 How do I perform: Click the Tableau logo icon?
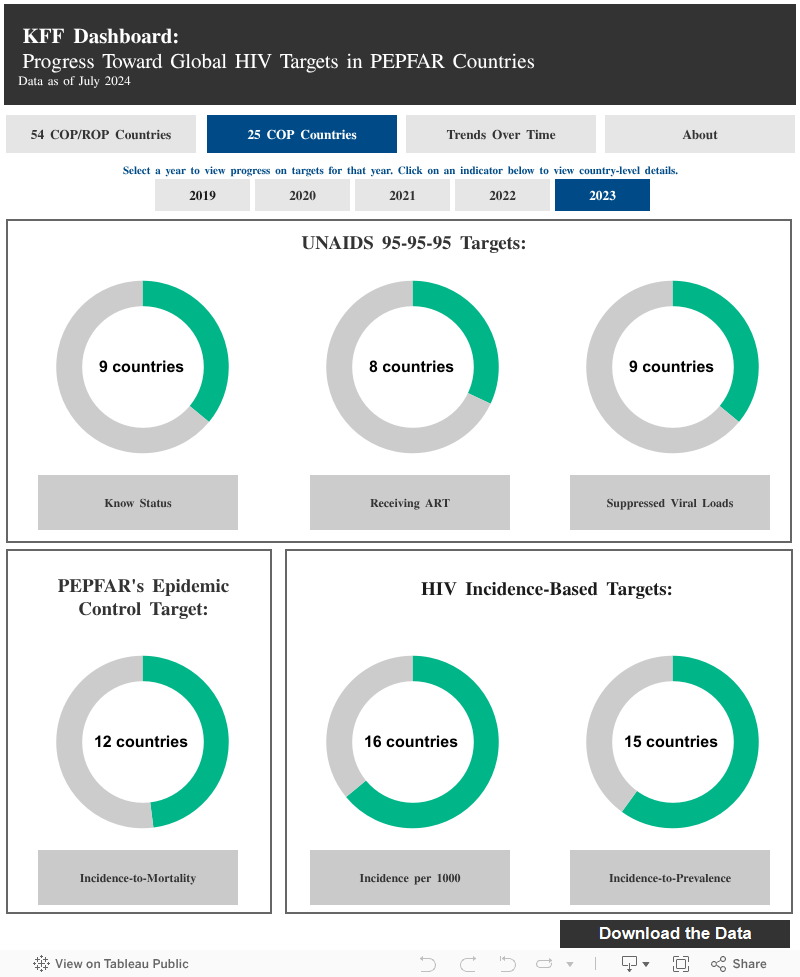(41, 964)
